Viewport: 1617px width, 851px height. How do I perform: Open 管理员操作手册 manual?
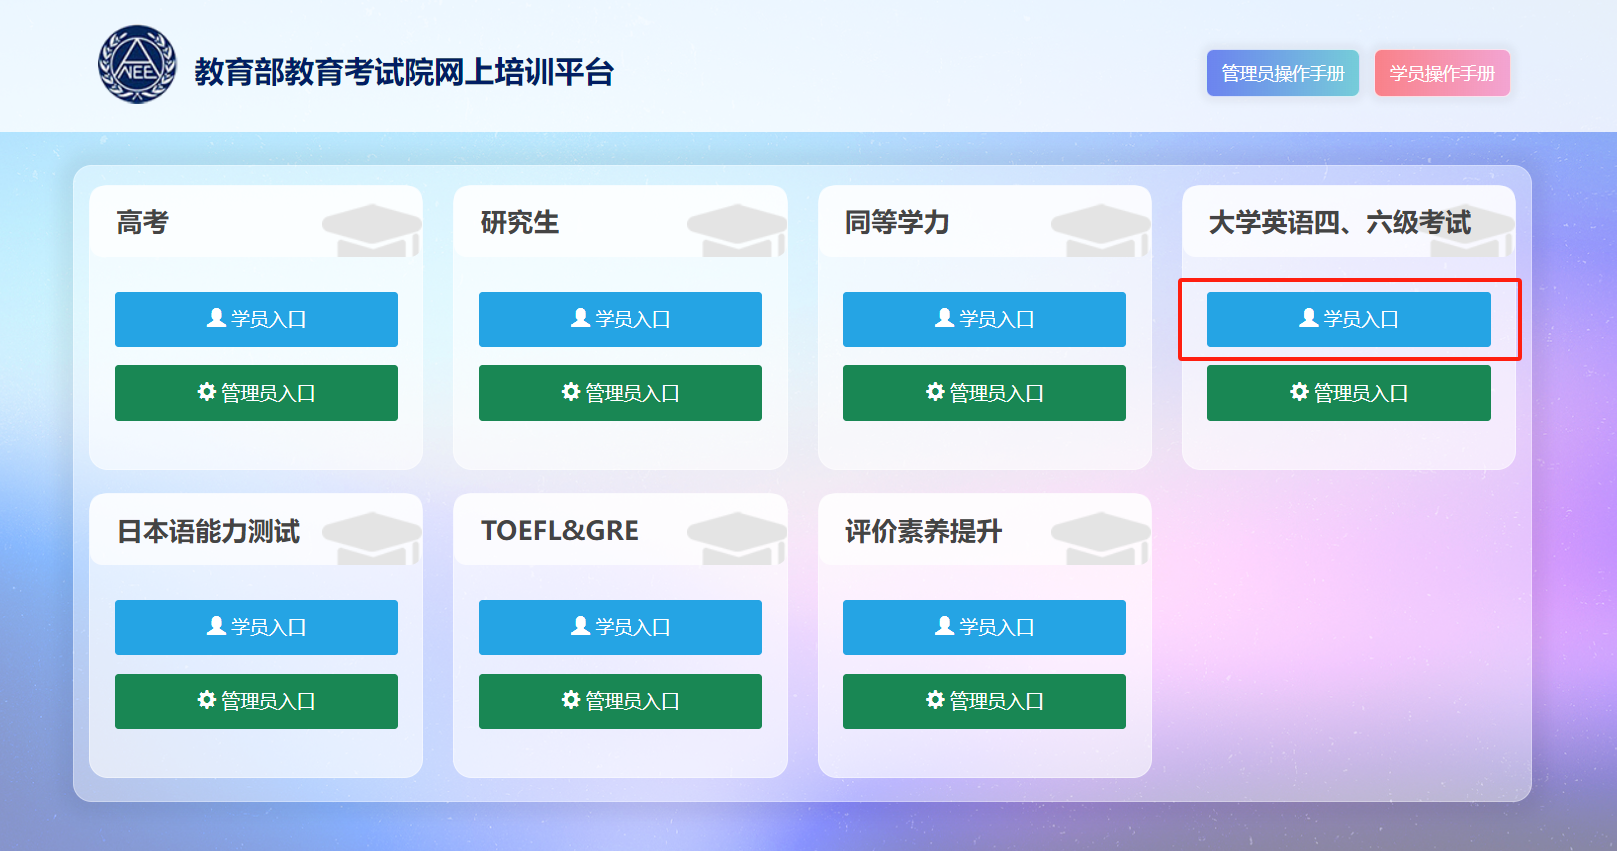[1282, 73]
